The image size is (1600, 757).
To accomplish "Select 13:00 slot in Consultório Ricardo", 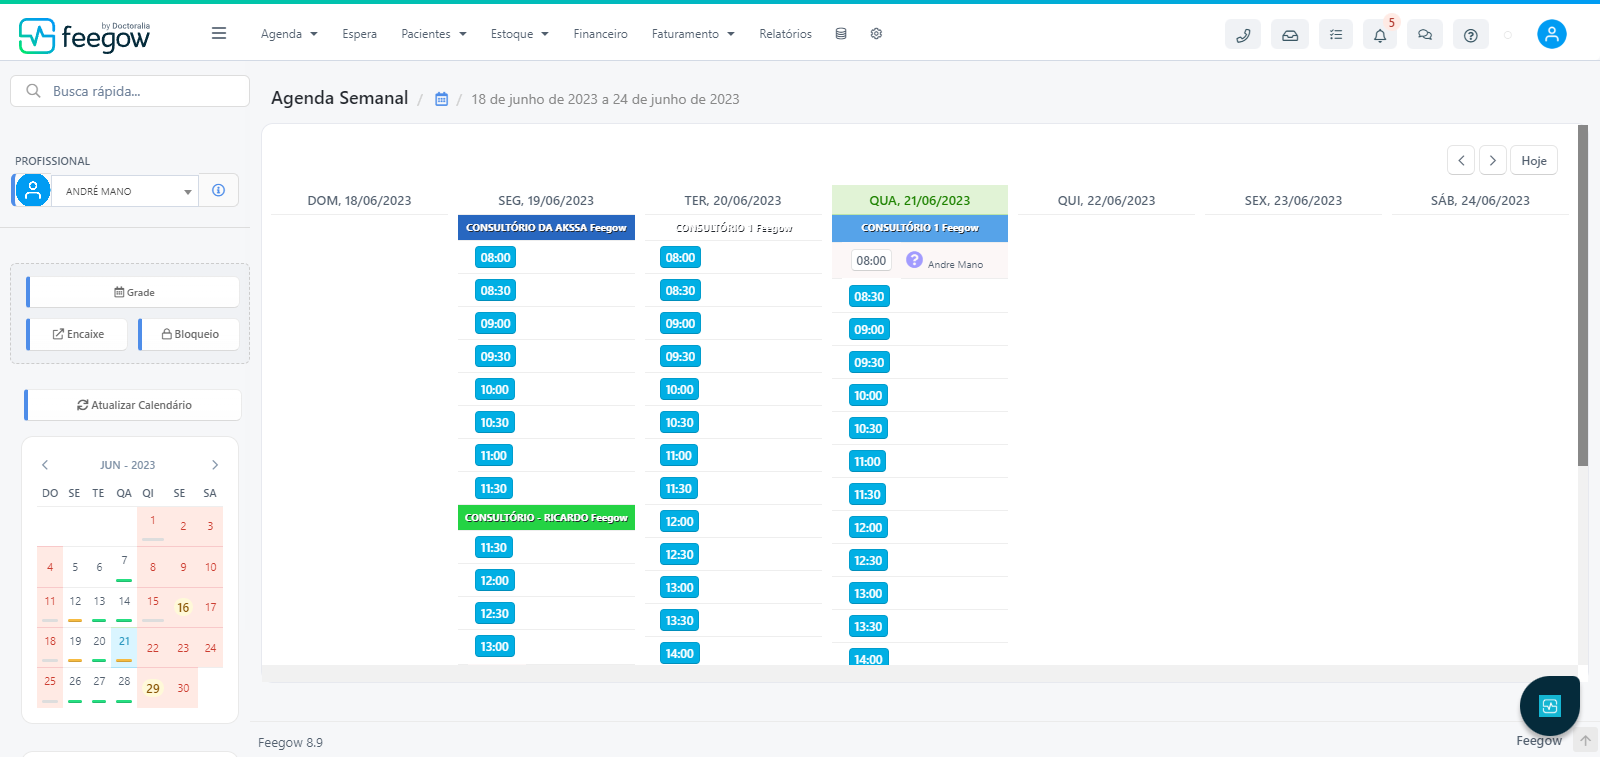I will 494,646.
